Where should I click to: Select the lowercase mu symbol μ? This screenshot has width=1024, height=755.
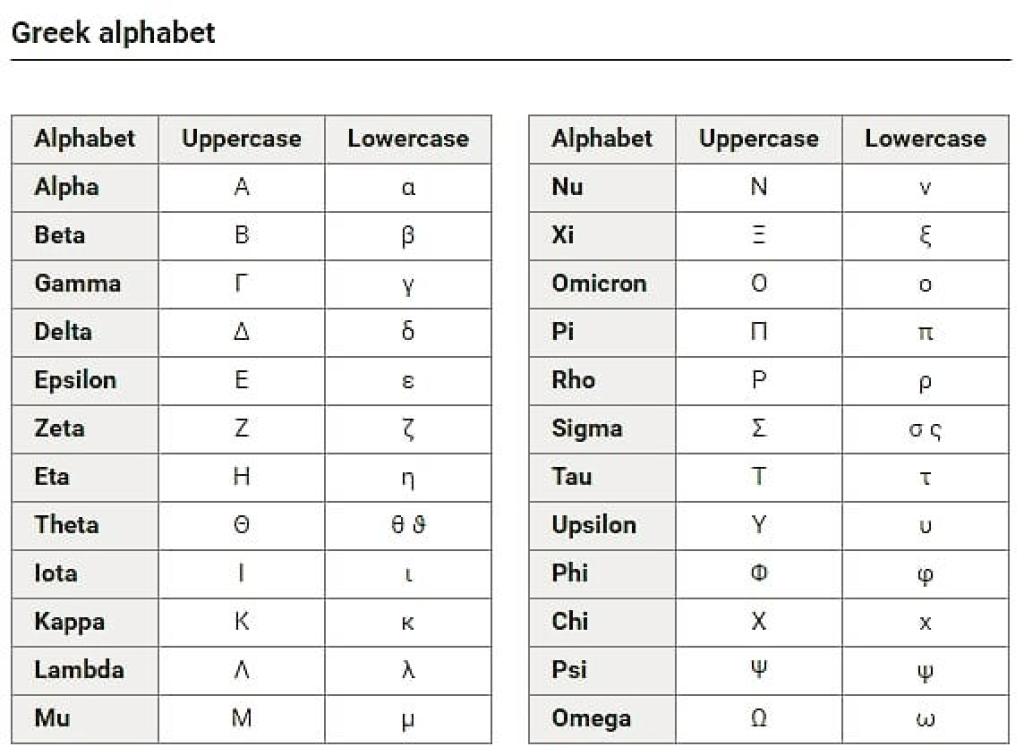click(x=408, y=720)
